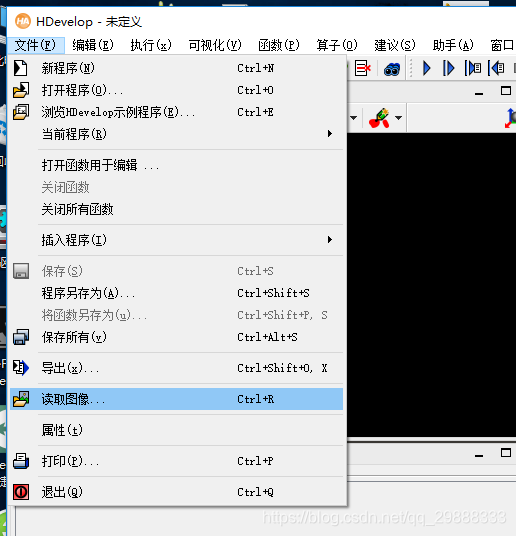This screenshot has width=516, height=536.
Task: Click Ctrl+R shortcut text
Action: [255, 399]
